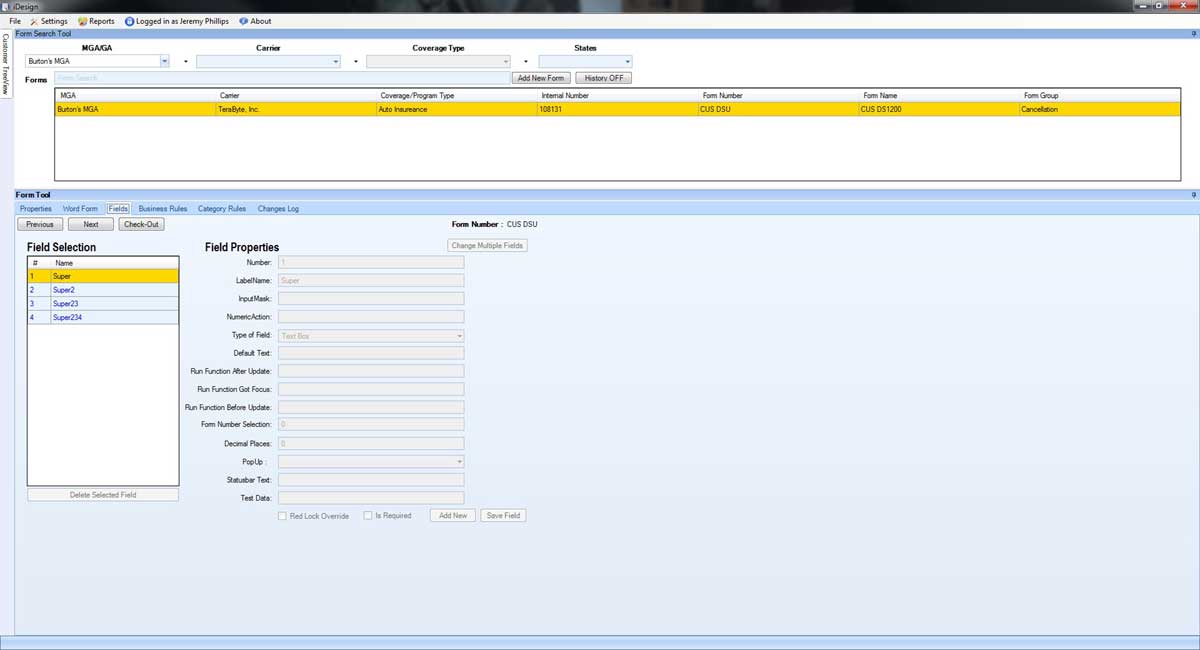Click the Cancellation form group cell
The width and height of the screenshot is (1200, 650).
[x=1099, y=109]
